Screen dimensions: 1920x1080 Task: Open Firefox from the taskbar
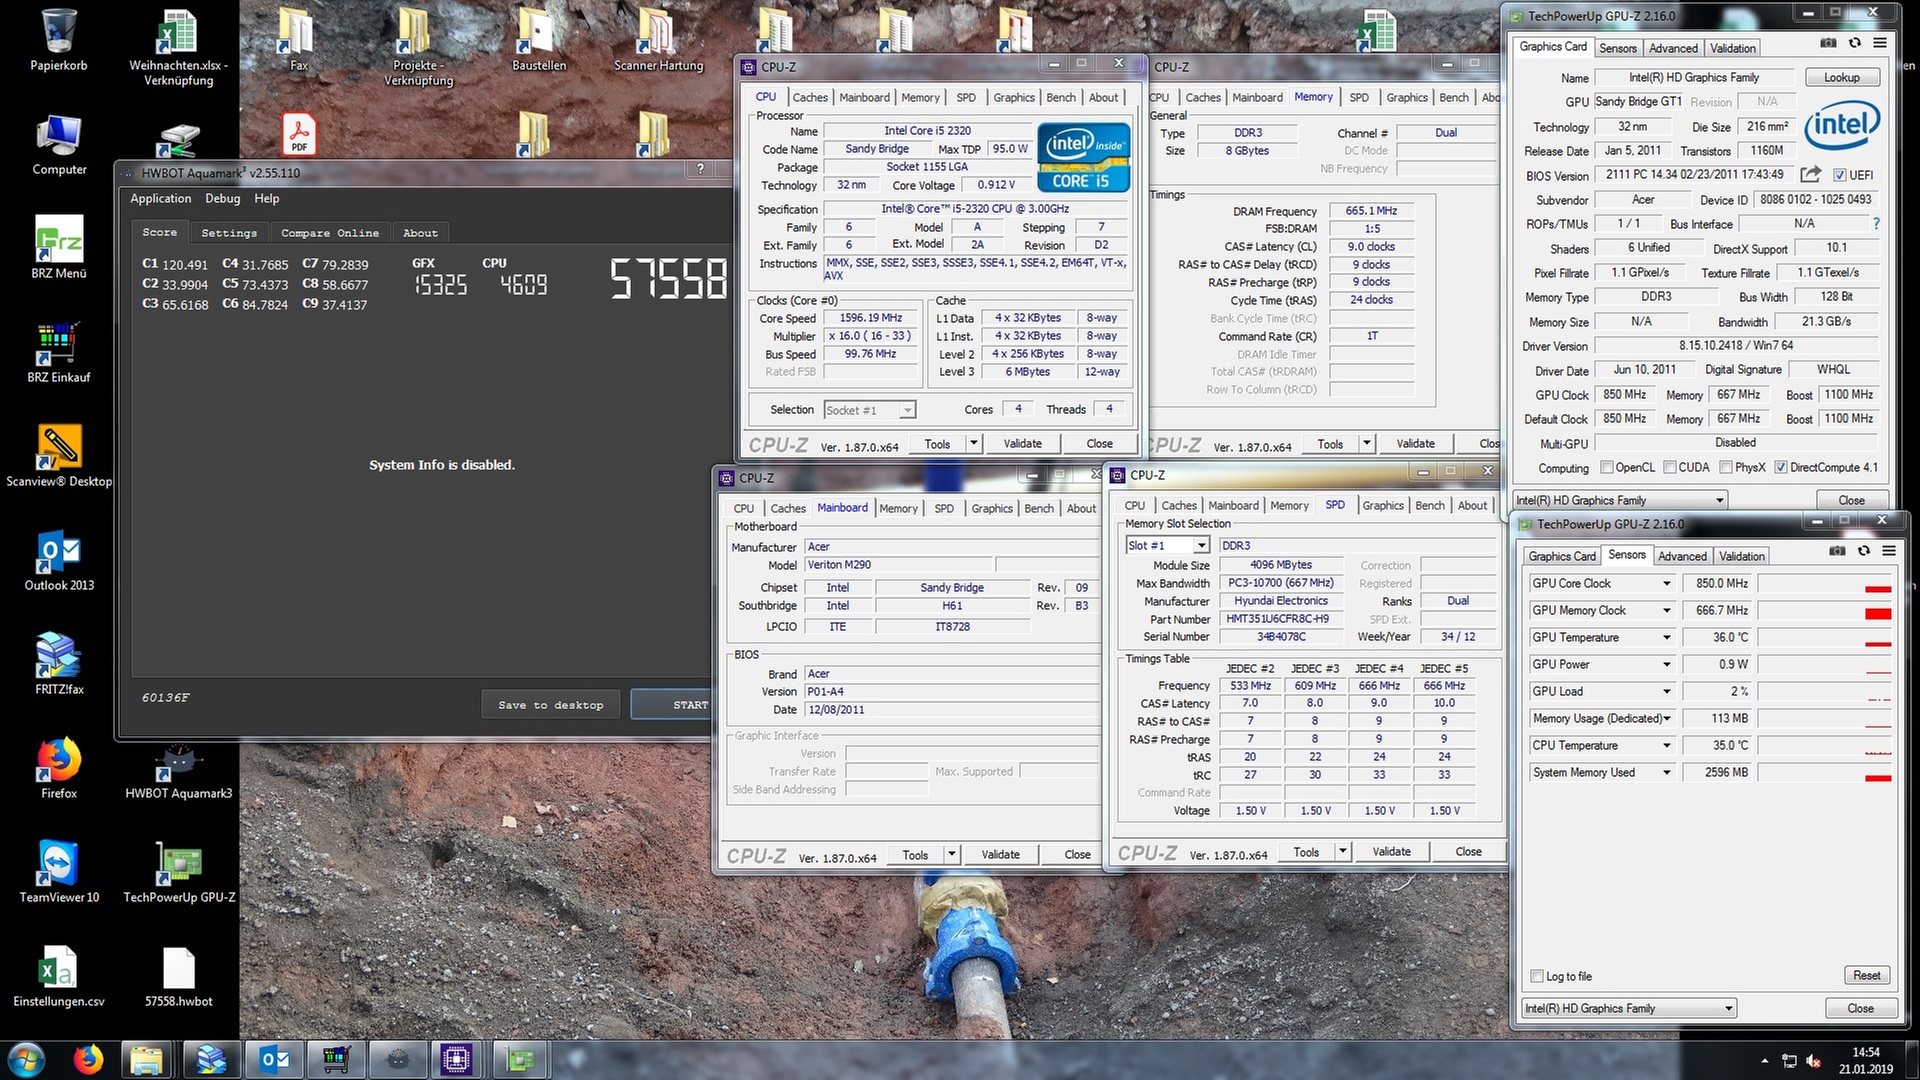pyautogui.click(x=88, y=1059)
